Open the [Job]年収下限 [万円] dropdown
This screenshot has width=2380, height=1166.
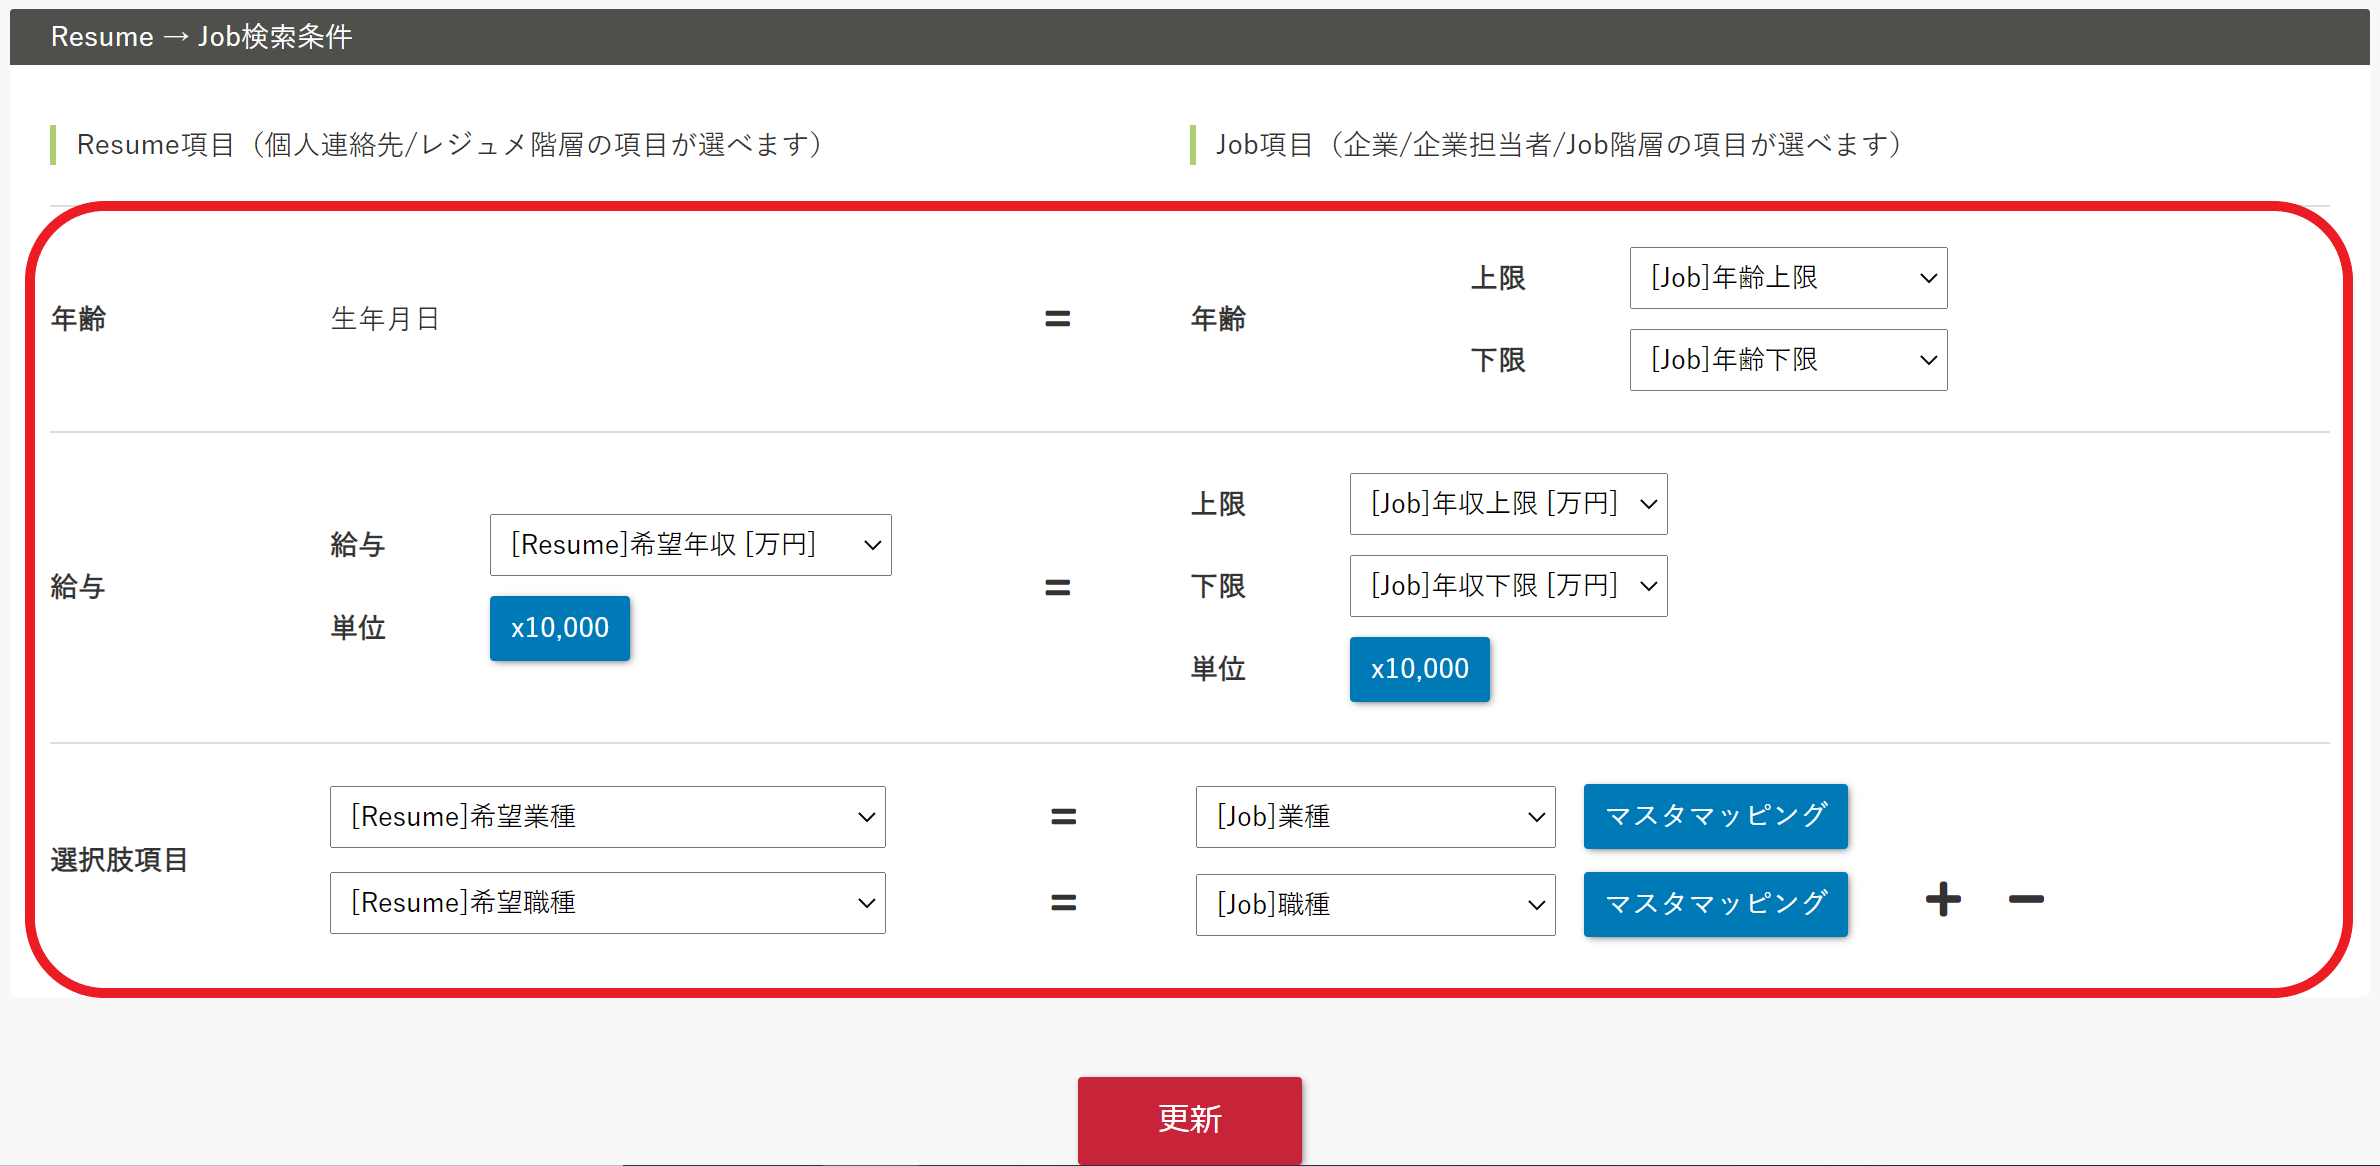(1508, 586)
